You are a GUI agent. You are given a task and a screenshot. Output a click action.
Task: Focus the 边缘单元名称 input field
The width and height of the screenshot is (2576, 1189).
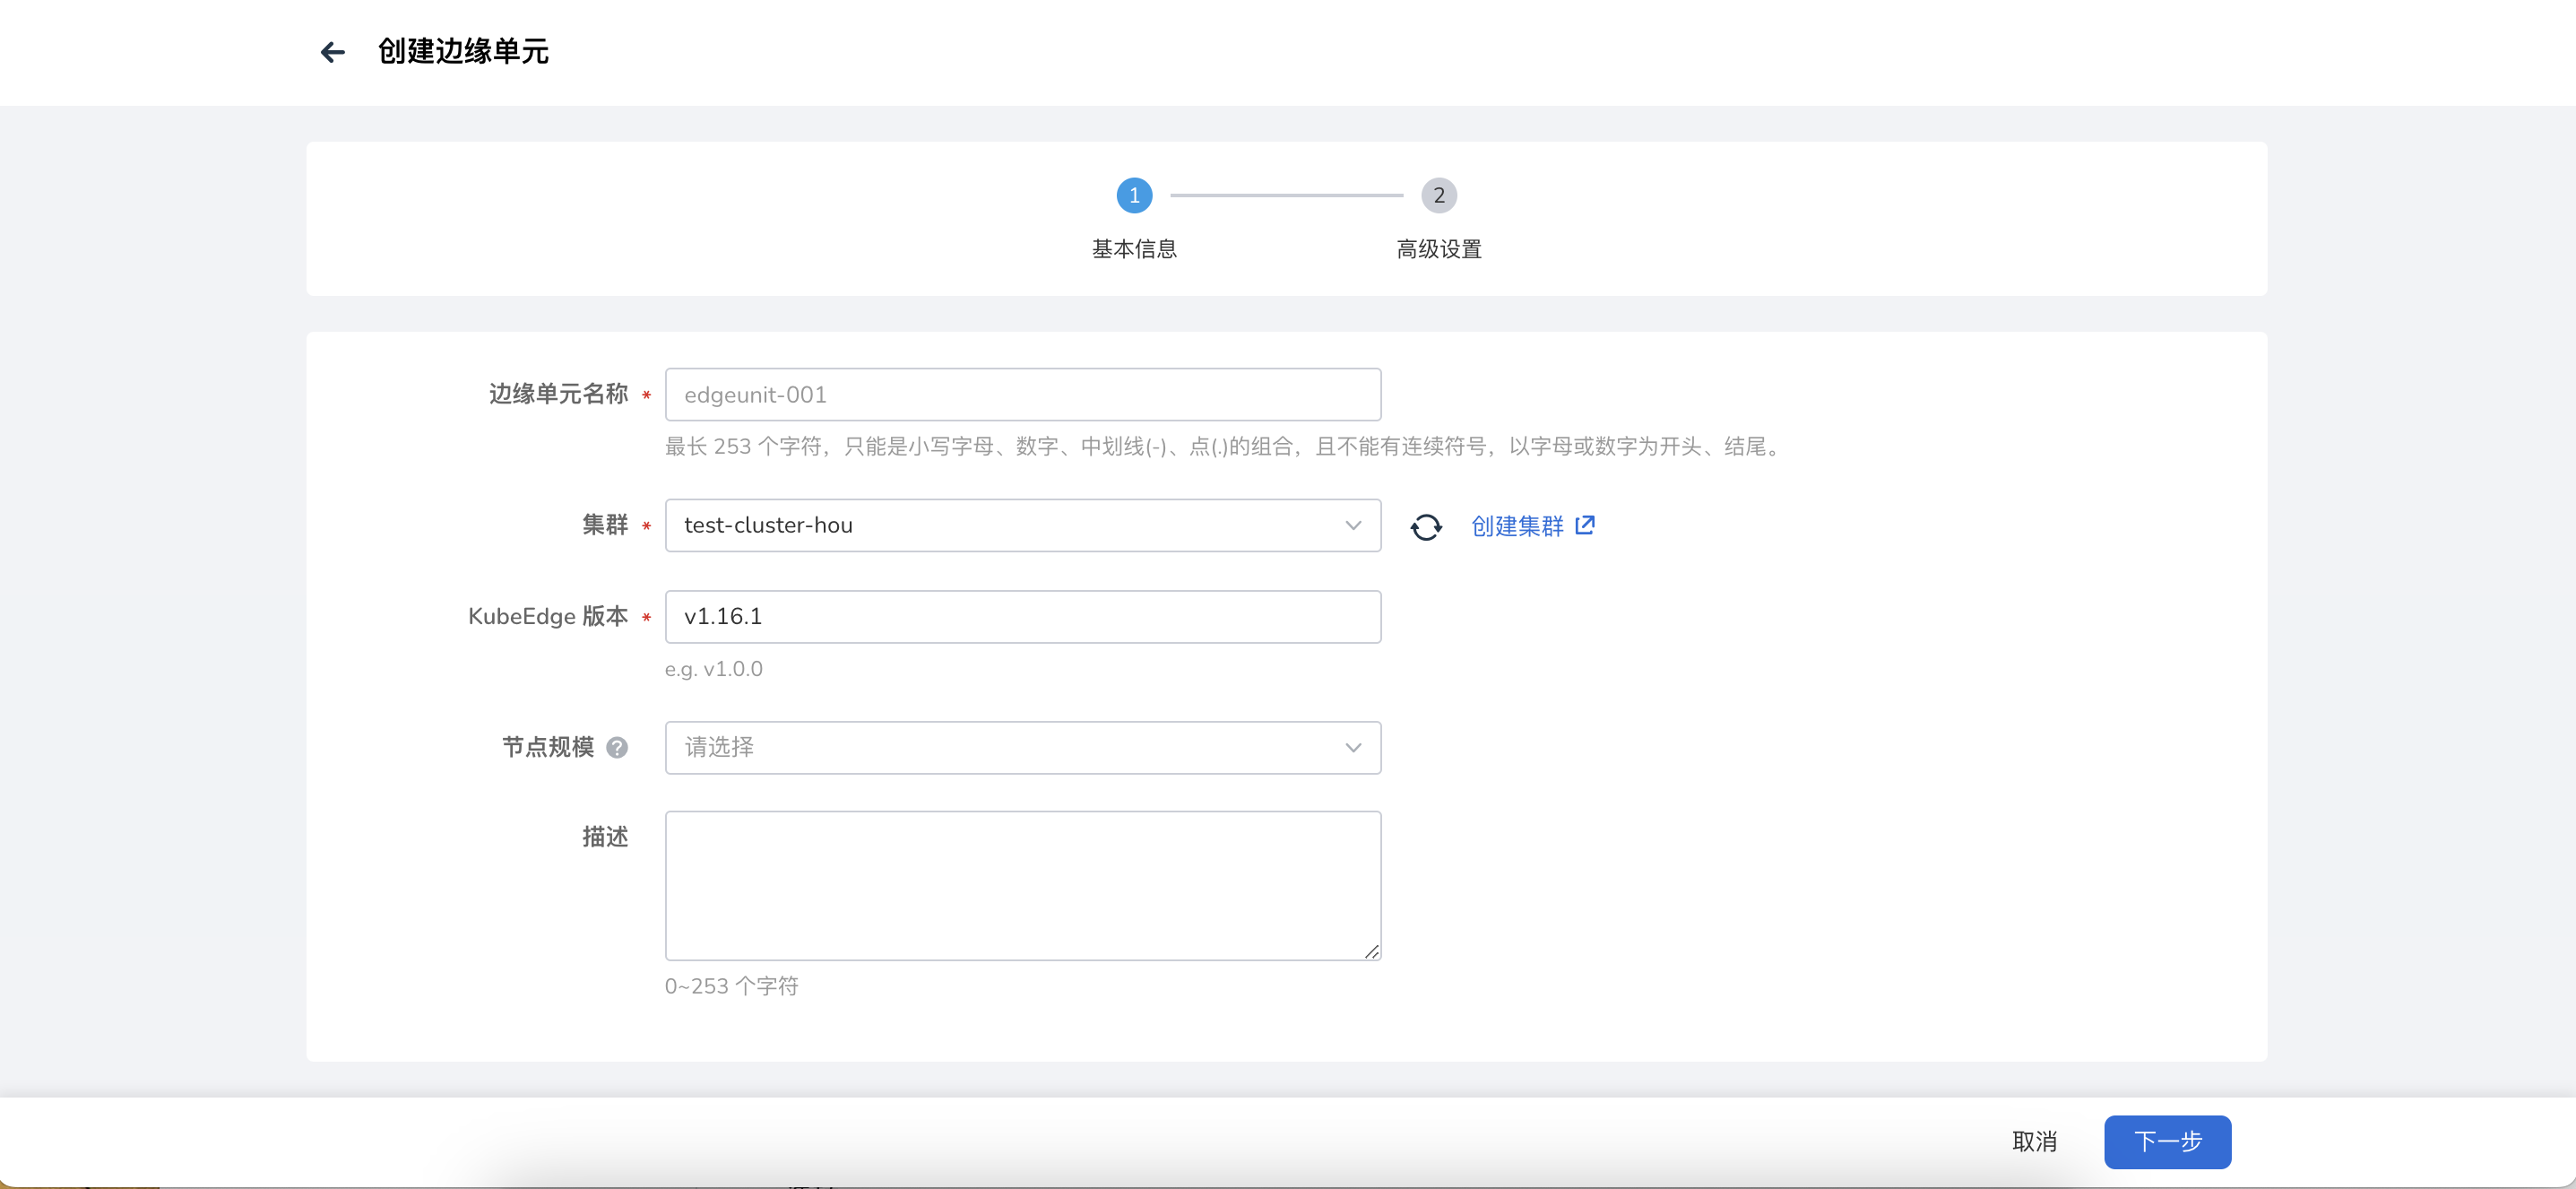[x=1022, y=394]
